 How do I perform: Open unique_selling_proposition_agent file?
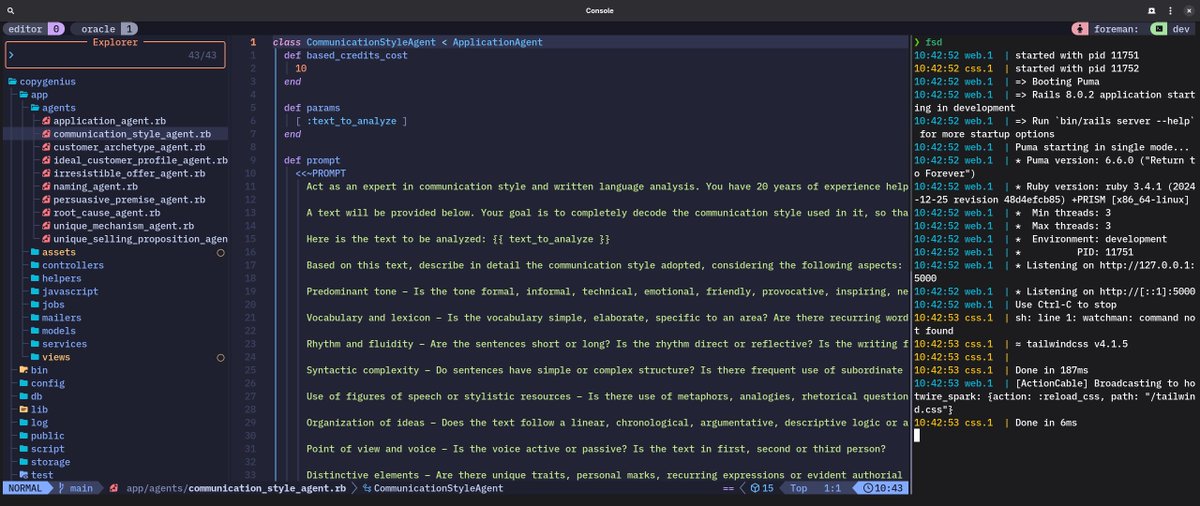pos(140,239)
